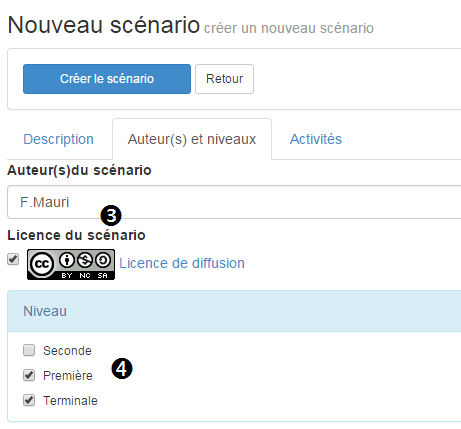Click the author input field containing F.Mauri
The width and height of the screenshot is (461, 429).
click(234, 202)
